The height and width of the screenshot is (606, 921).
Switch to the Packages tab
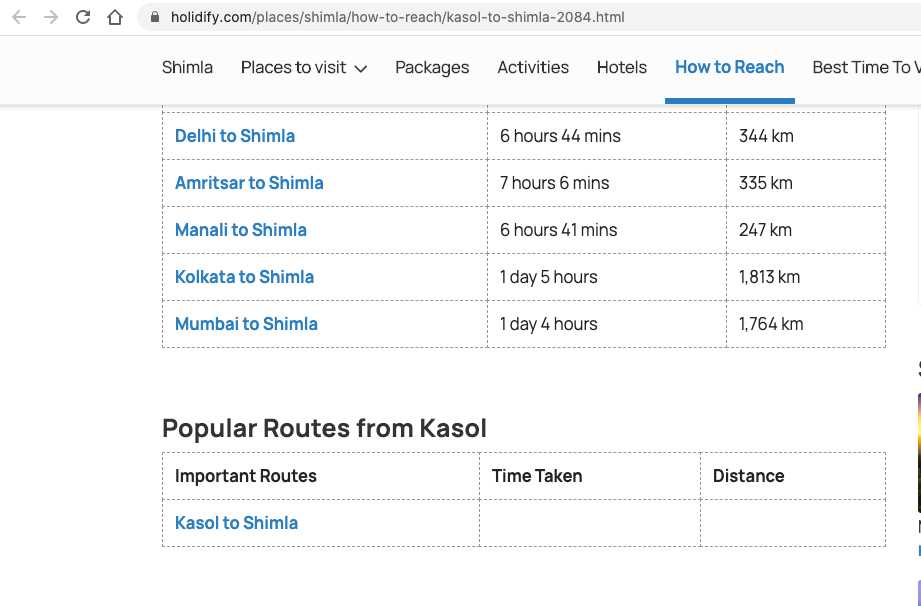[432, 68]
